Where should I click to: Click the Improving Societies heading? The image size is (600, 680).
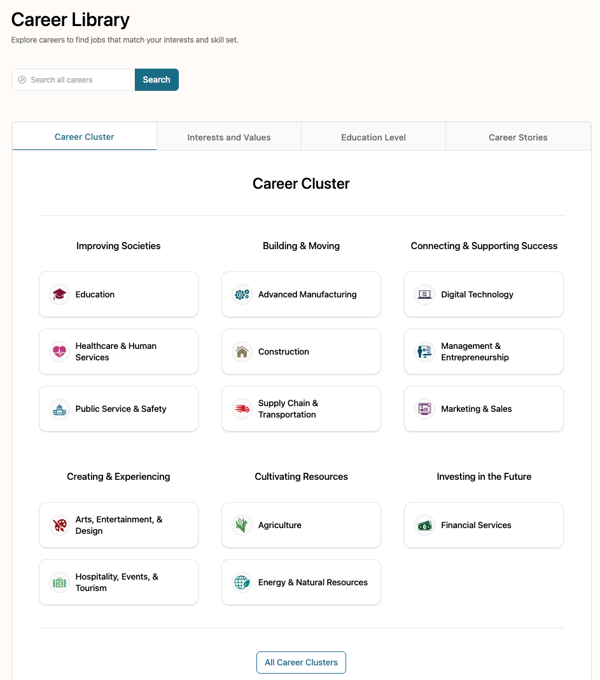click(118, 246)
